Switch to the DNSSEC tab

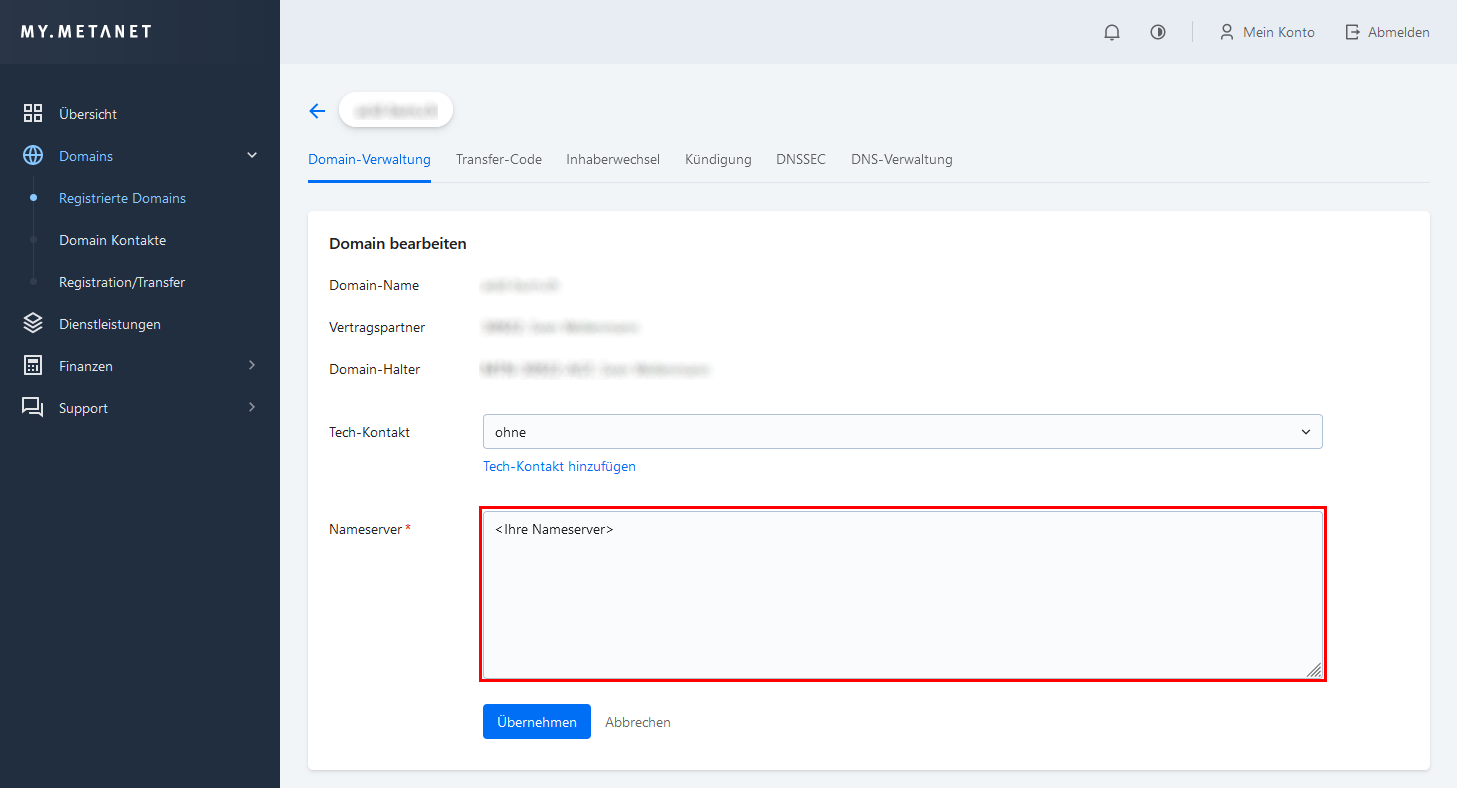(800, 159)
